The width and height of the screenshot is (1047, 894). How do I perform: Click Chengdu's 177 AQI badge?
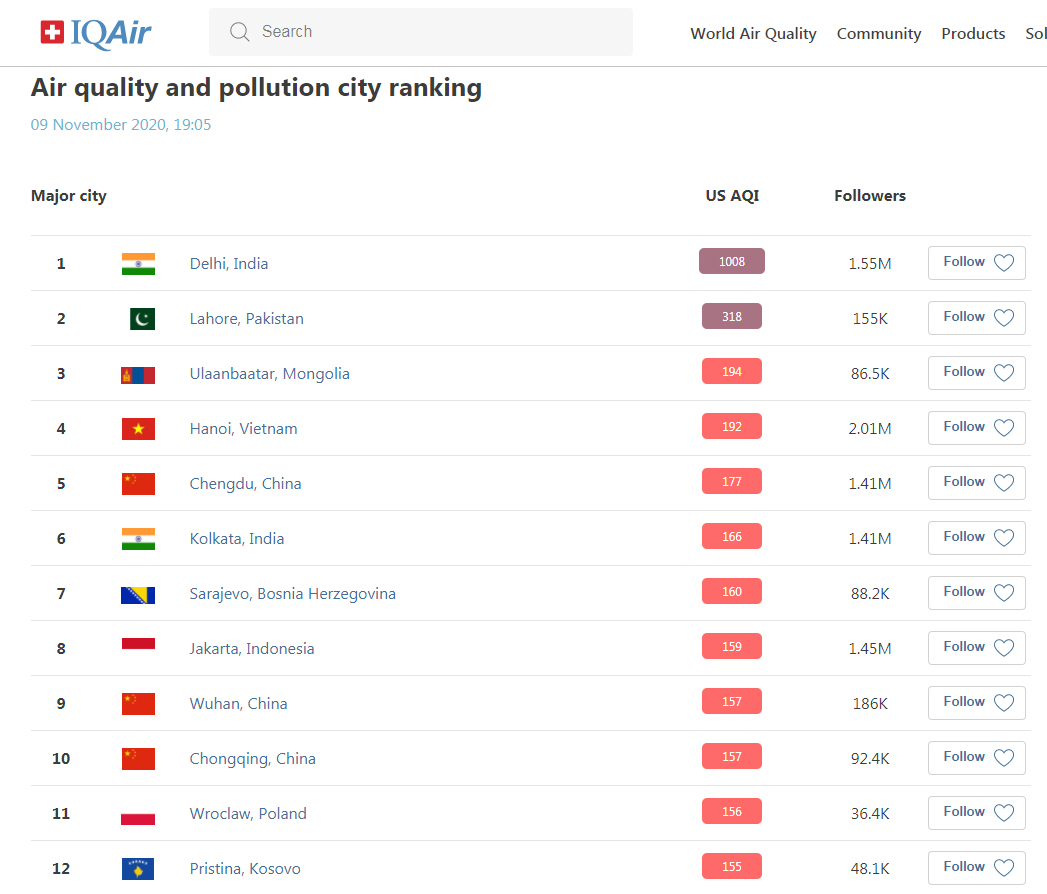(732, 481)
